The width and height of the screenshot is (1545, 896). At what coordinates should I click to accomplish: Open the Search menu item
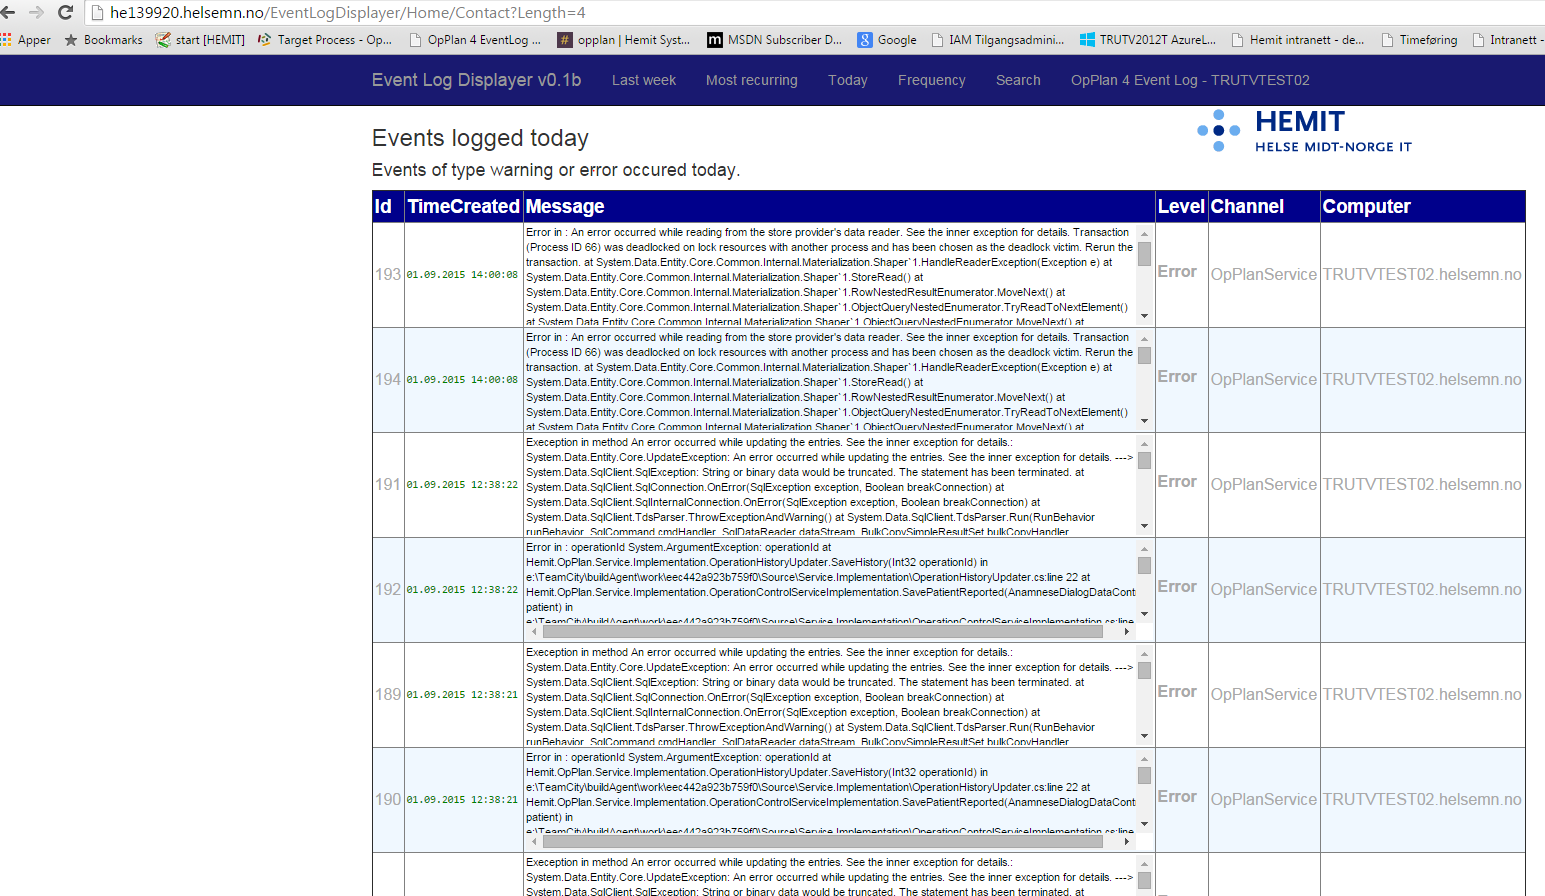1018,80
